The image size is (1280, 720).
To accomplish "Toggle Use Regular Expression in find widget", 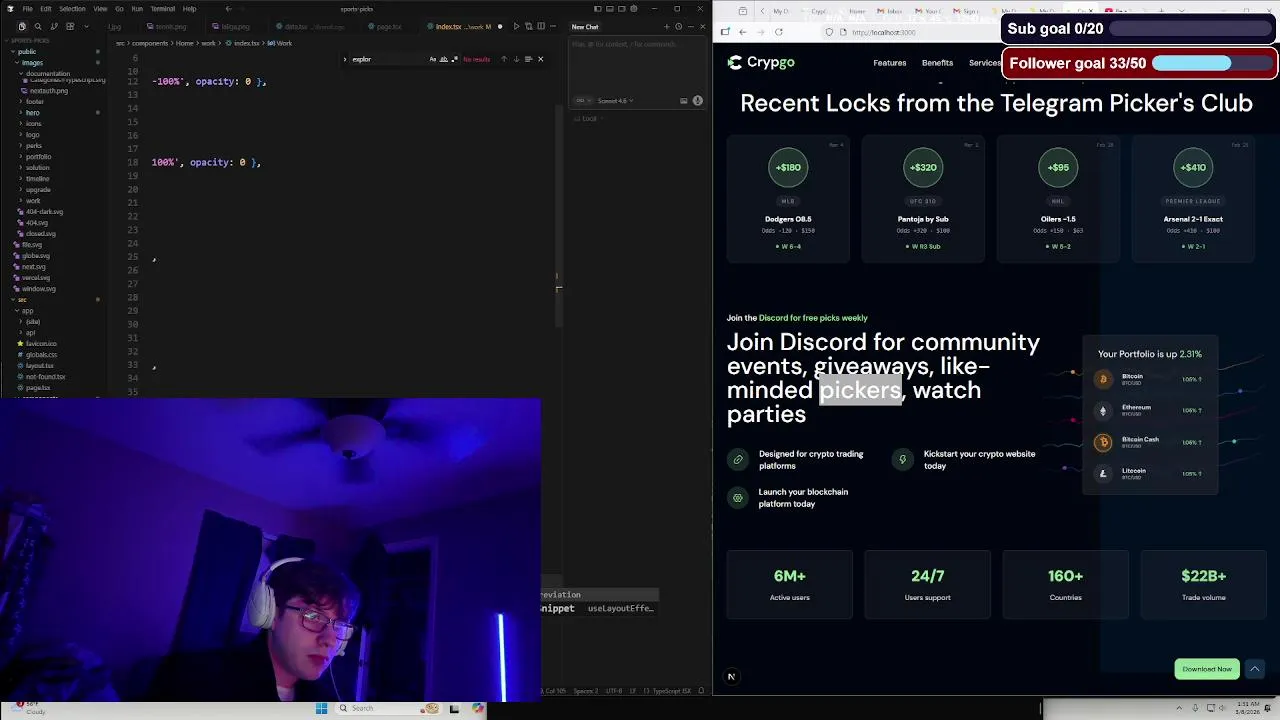I will (x=455, y=59).
